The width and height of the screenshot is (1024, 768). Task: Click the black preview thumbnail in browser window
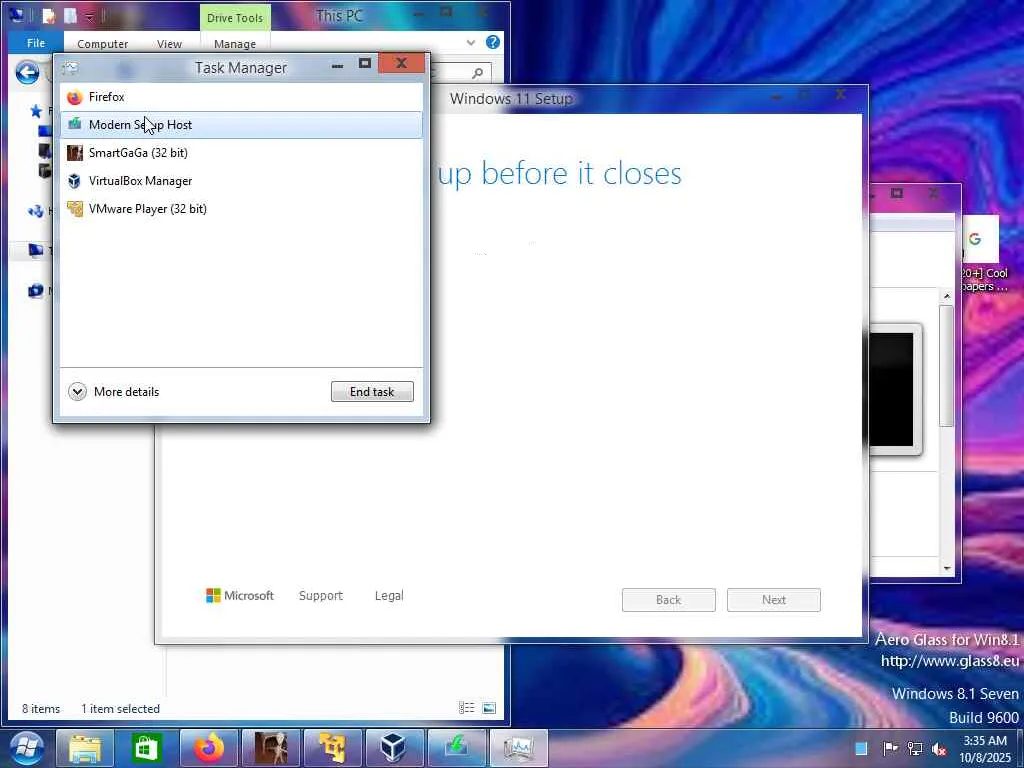[x=891, y=389]
